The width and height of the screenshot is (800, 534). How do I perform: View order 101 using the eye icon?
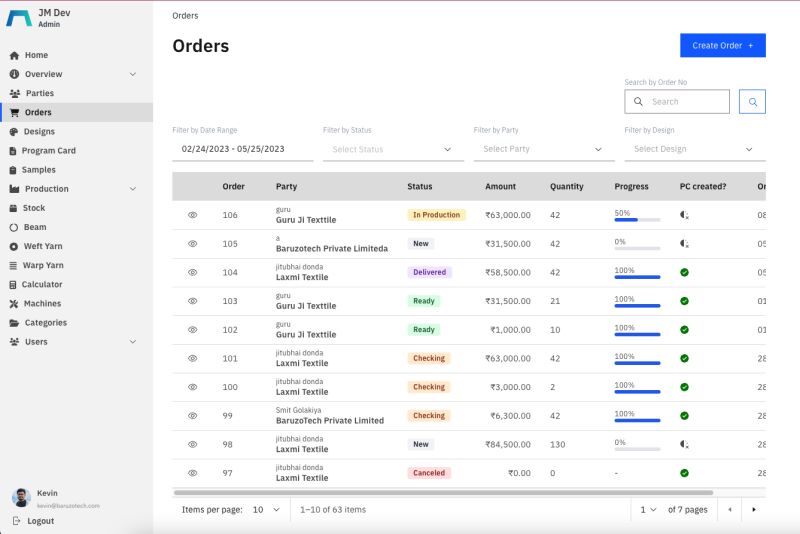point(193,358)
